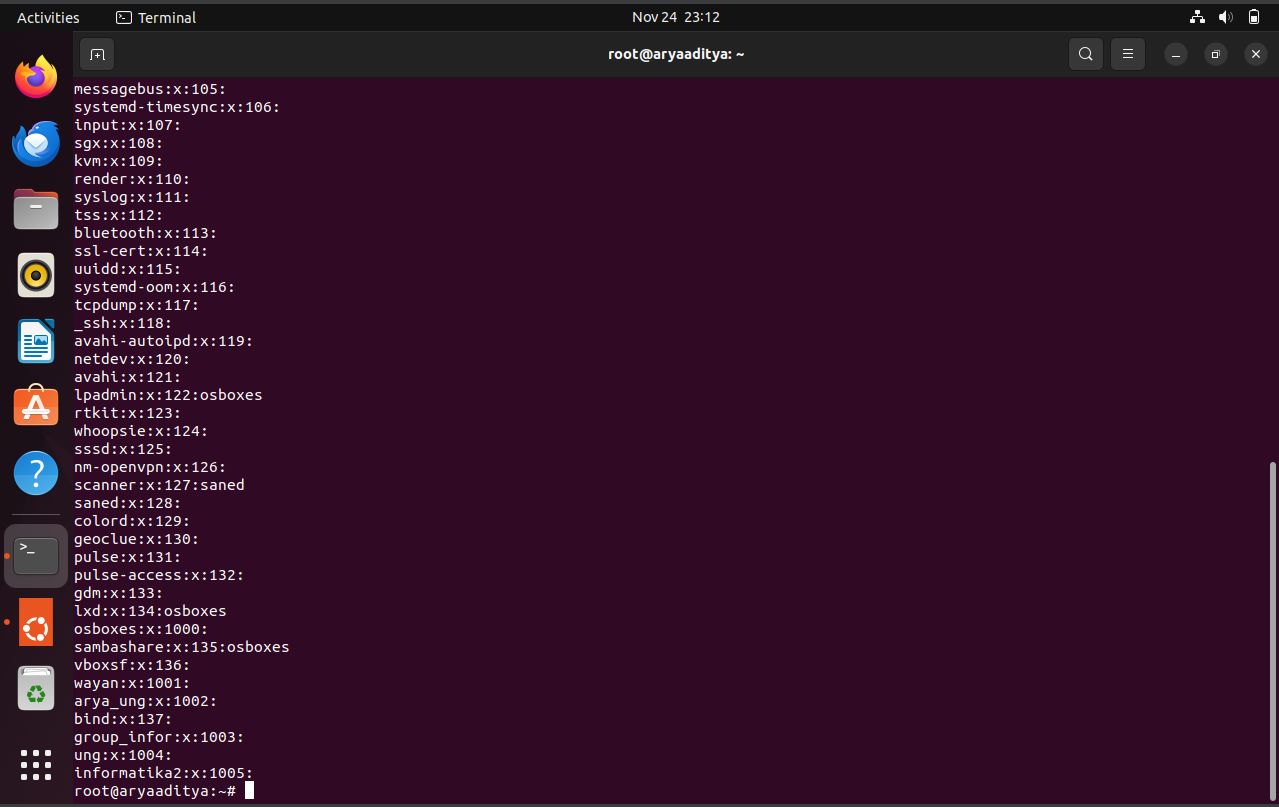The height and width of the screenshot is (807, 1279).
Task: Open the terminal search button
Action: pos(1086,54)
